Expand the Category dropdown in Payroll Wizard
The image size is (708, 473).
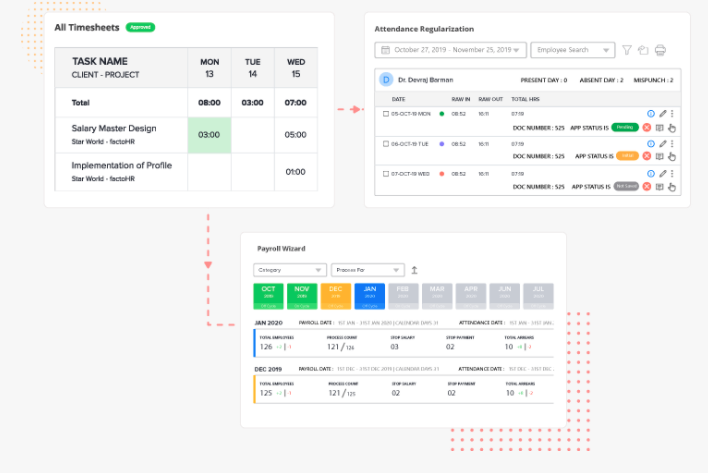pos(290,270)
